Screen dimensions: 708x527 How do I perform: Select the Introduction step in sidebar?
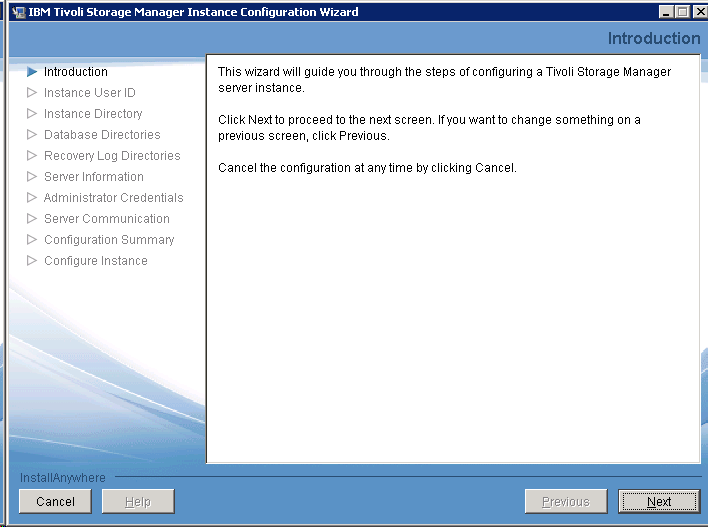coord(75,72)
